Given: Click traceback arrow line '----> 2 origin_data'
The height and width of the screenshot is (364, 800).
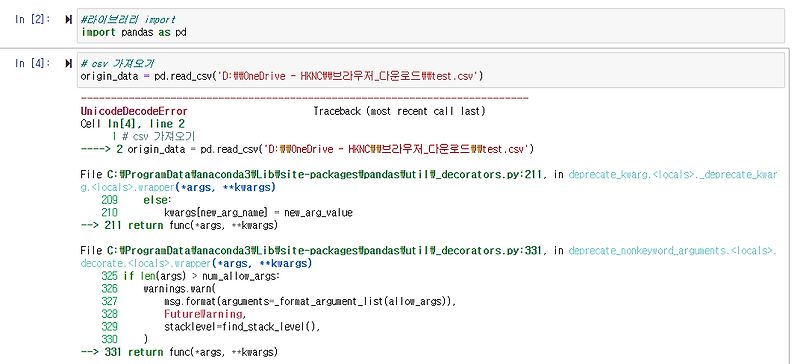Looking at the screenshot, I should click(x=307, y=150).
